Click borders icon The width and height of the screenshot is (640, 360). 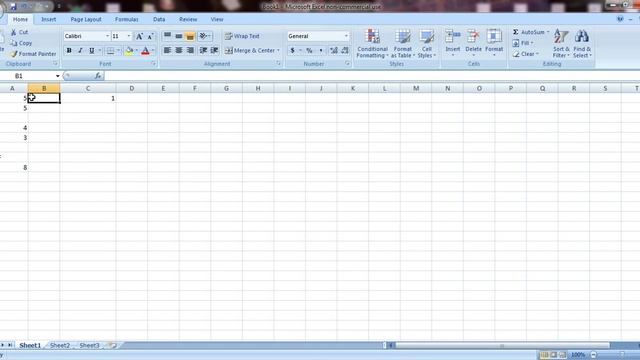110,51
